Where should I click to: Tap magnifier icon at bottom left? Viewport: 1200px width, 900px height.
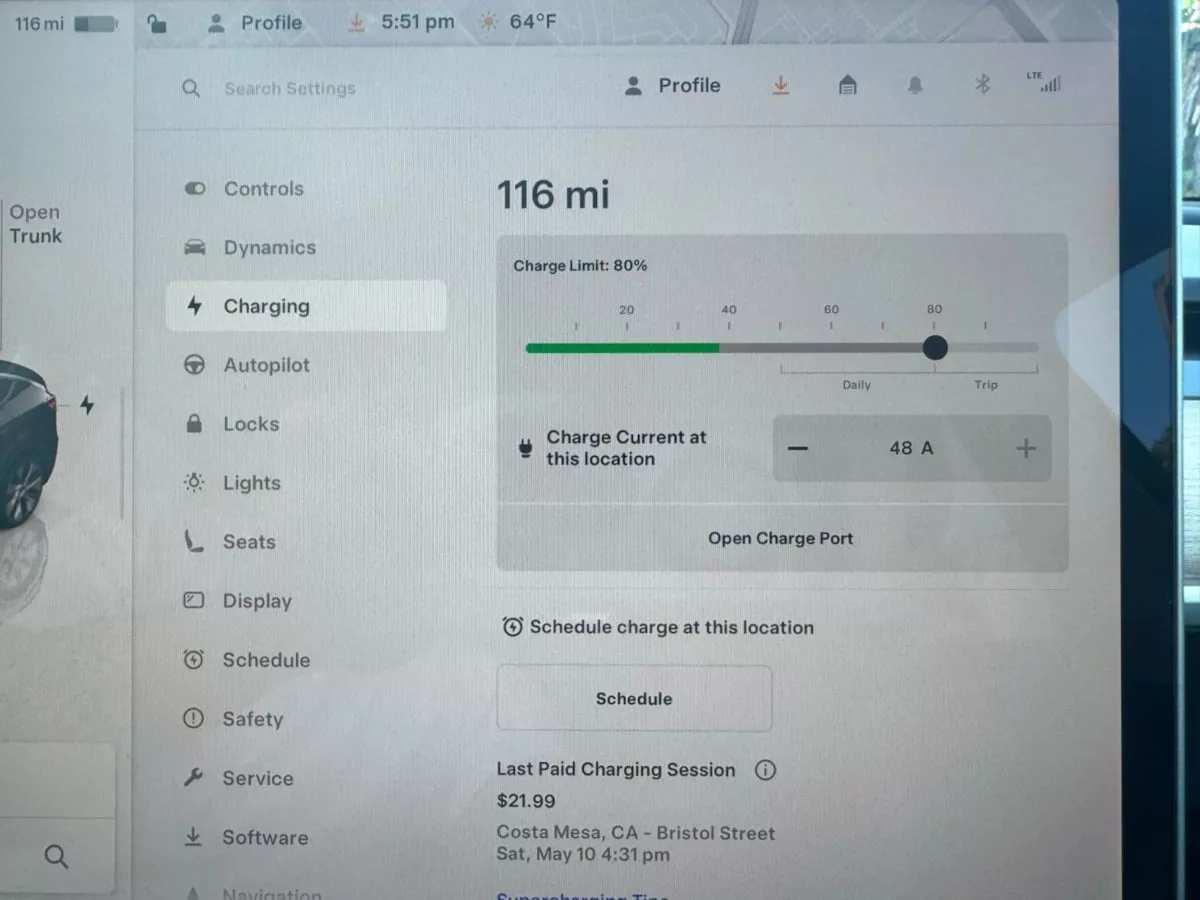57,856
